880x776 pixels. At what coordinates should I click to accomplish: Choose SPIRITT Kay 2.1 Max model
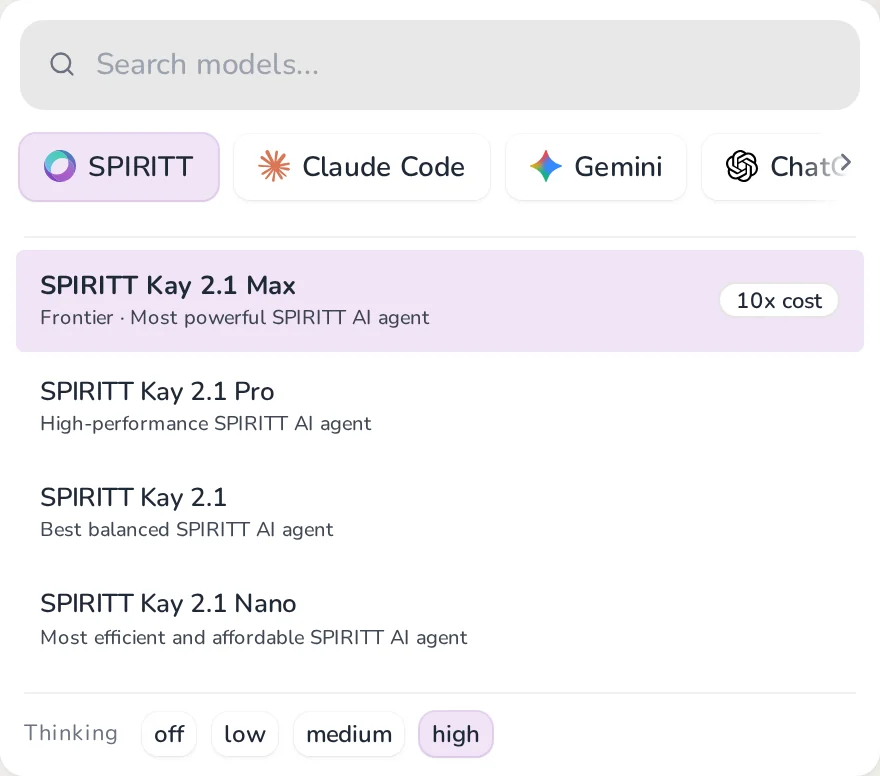[x=440, y=301]
